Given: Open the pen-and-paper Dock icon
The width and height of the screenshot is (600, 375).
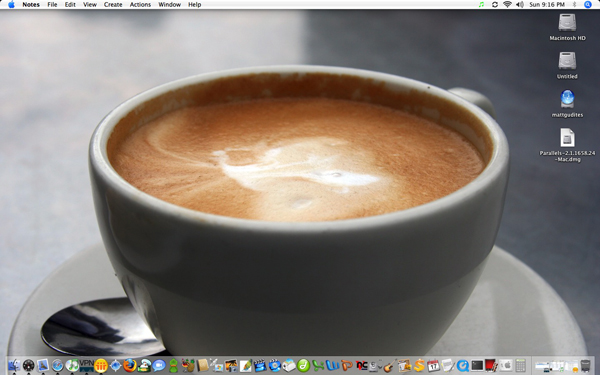Looking at the screenshot, I should [246, 365].
